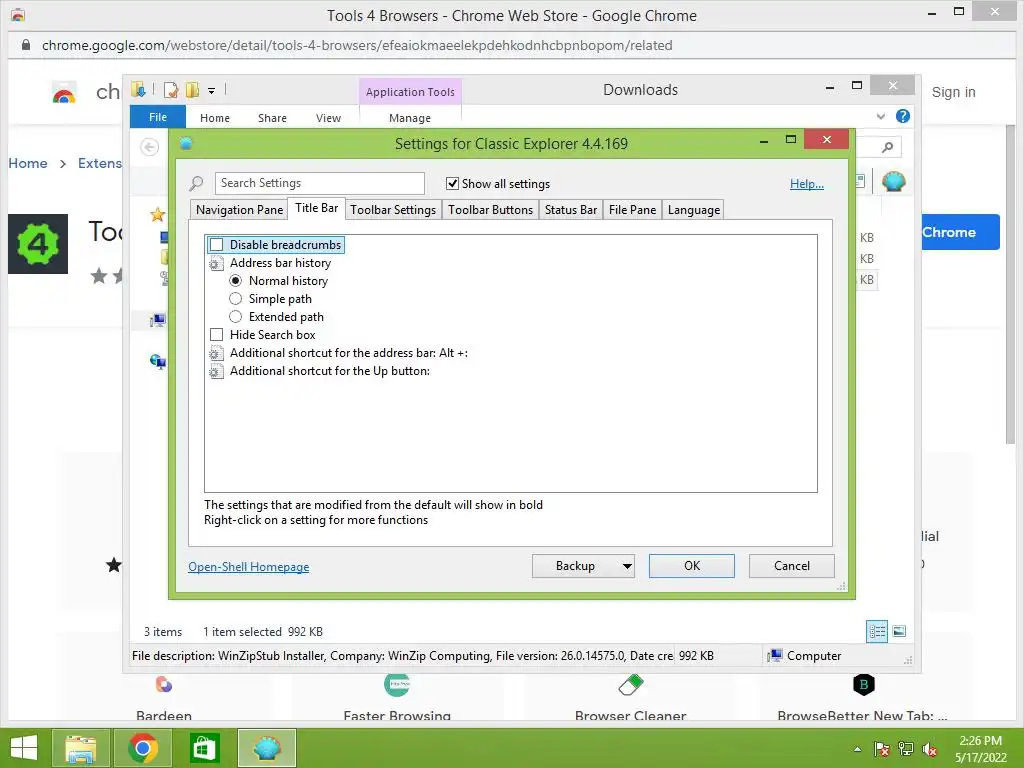The width and height of the screenshot is (1024, 768).
Task: Open the Manage tab under Application Tools
Action: [x=409, y=118]
